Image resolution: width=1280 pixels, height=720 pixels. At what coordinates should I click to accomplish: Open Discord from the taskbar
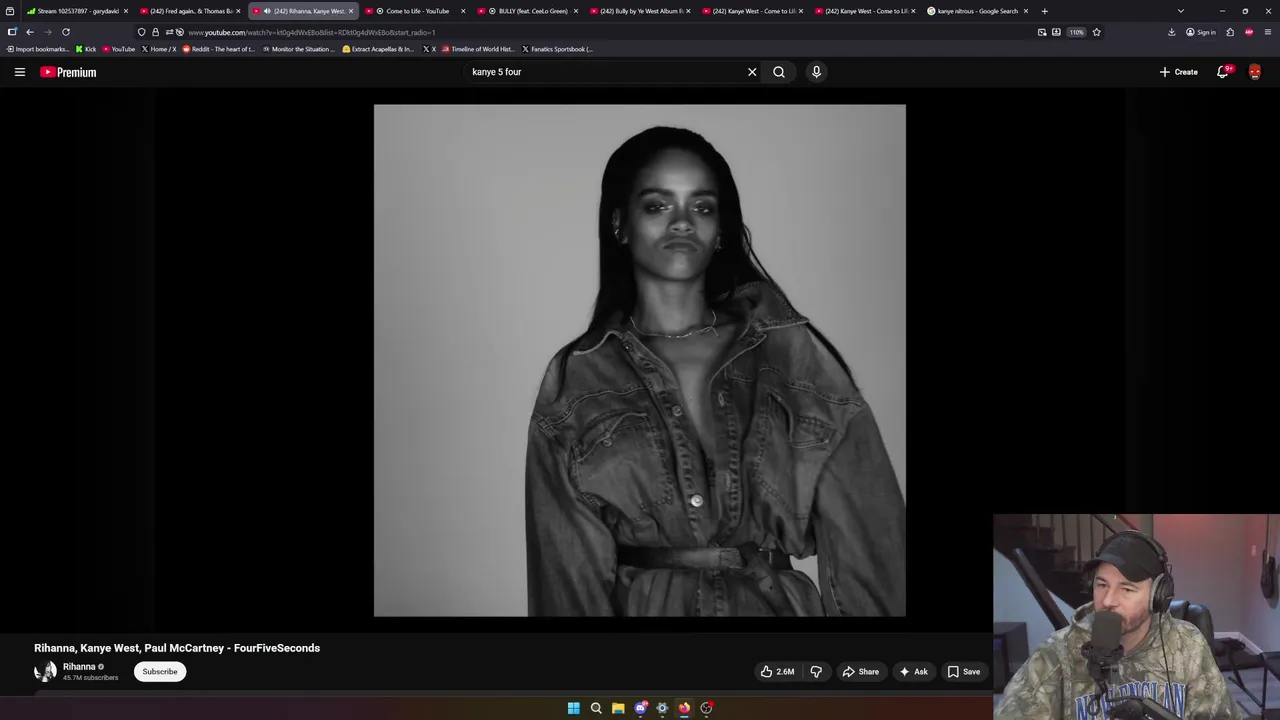(x=640, y=708)
